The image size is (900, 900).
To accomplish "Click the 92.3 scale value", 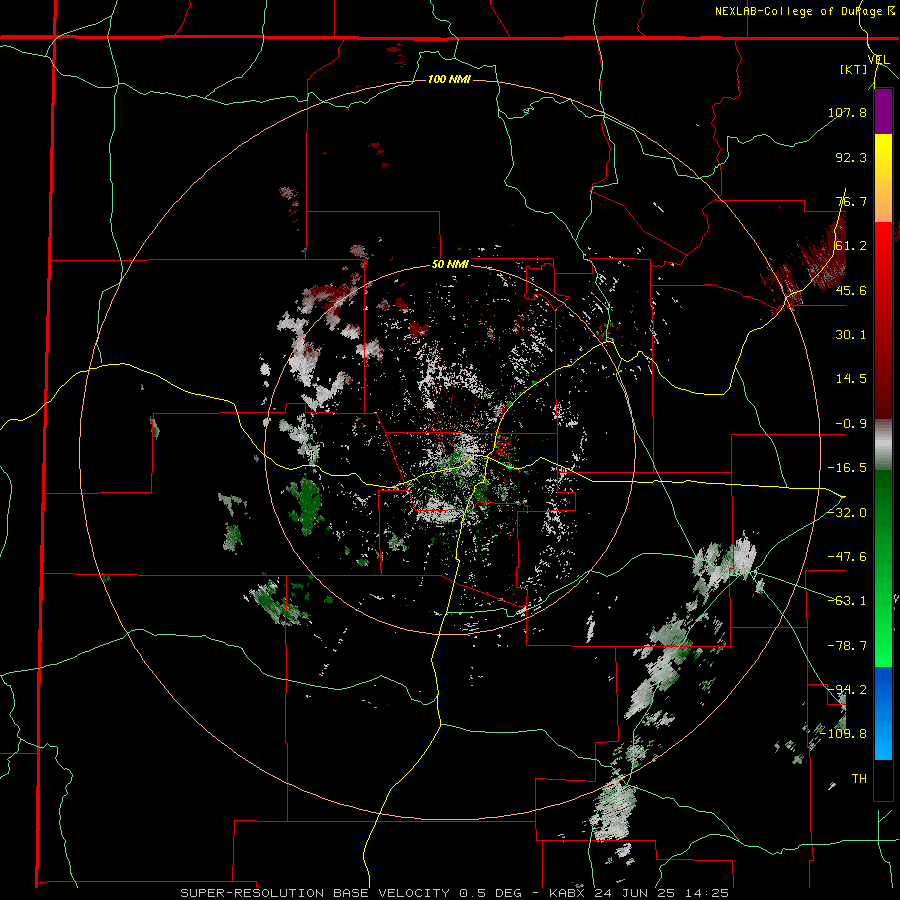I will 851,157.
